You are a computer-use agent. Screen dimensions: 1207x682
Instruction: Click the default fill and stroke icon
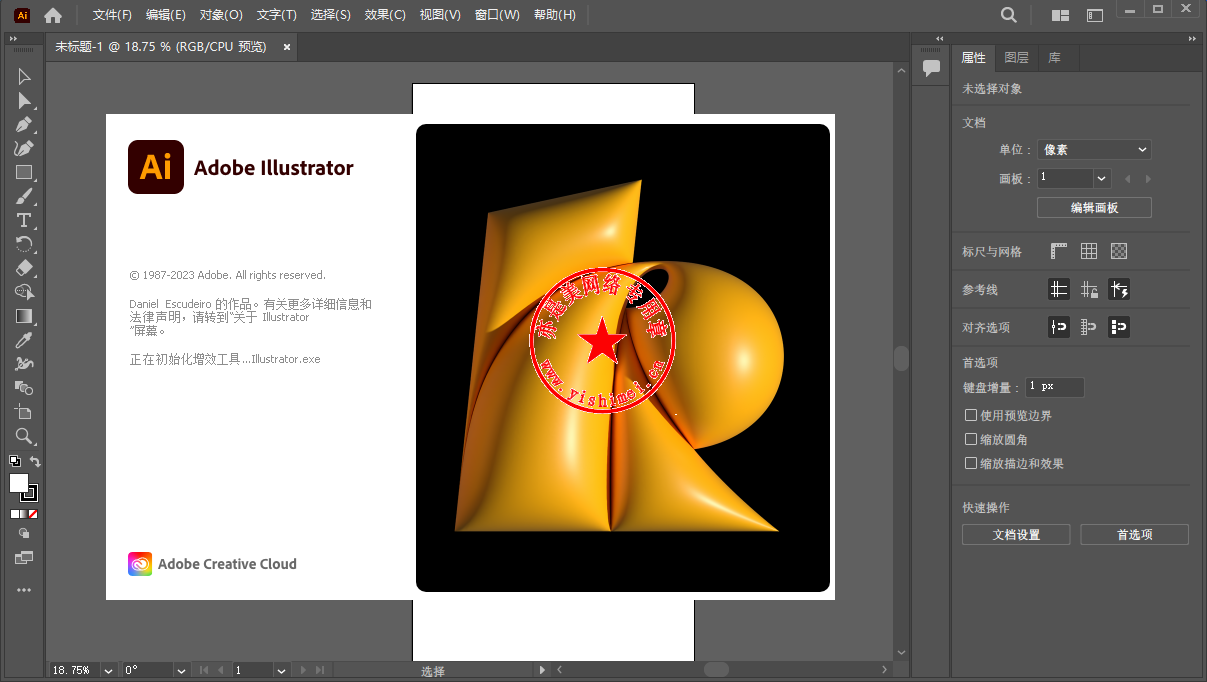pyautogui.click(x=14, y=461)
